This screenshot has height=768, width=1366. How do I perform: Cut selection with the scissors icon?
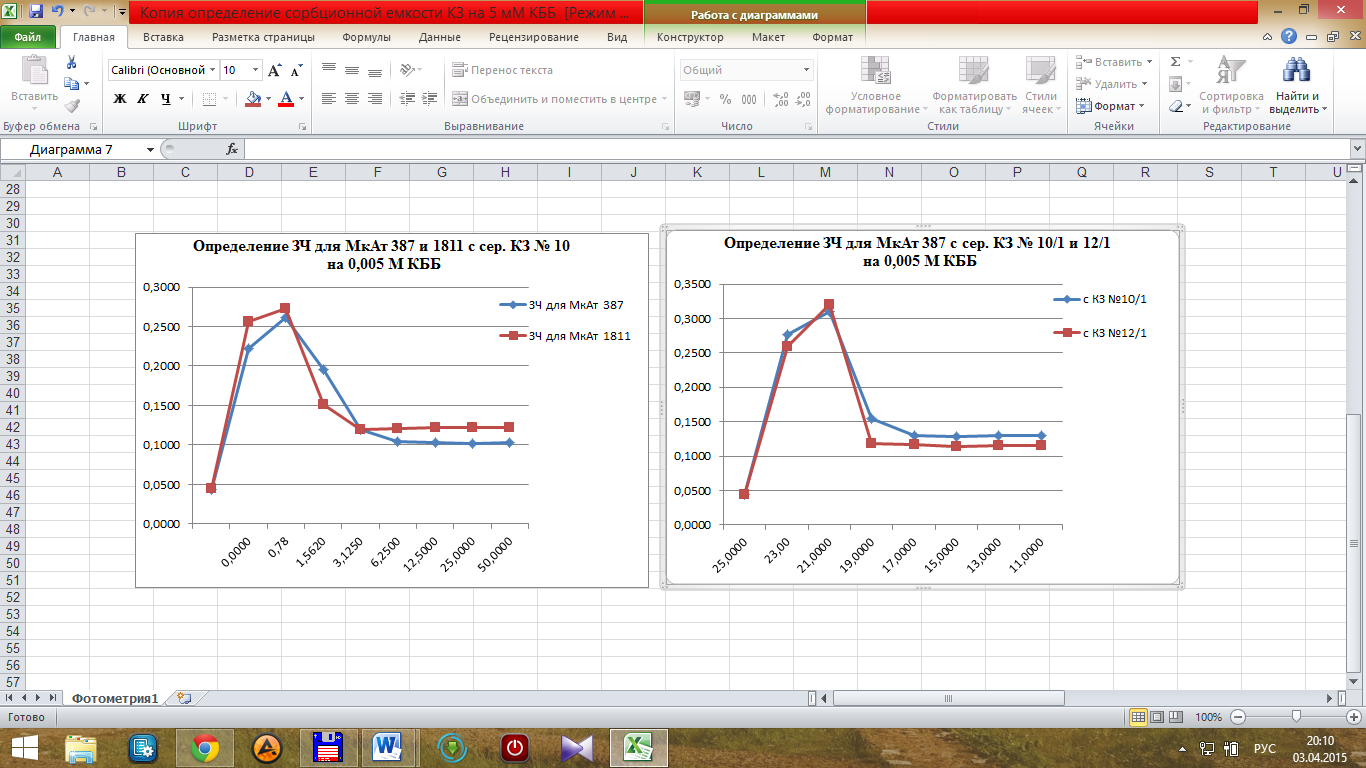pos(71,63)
